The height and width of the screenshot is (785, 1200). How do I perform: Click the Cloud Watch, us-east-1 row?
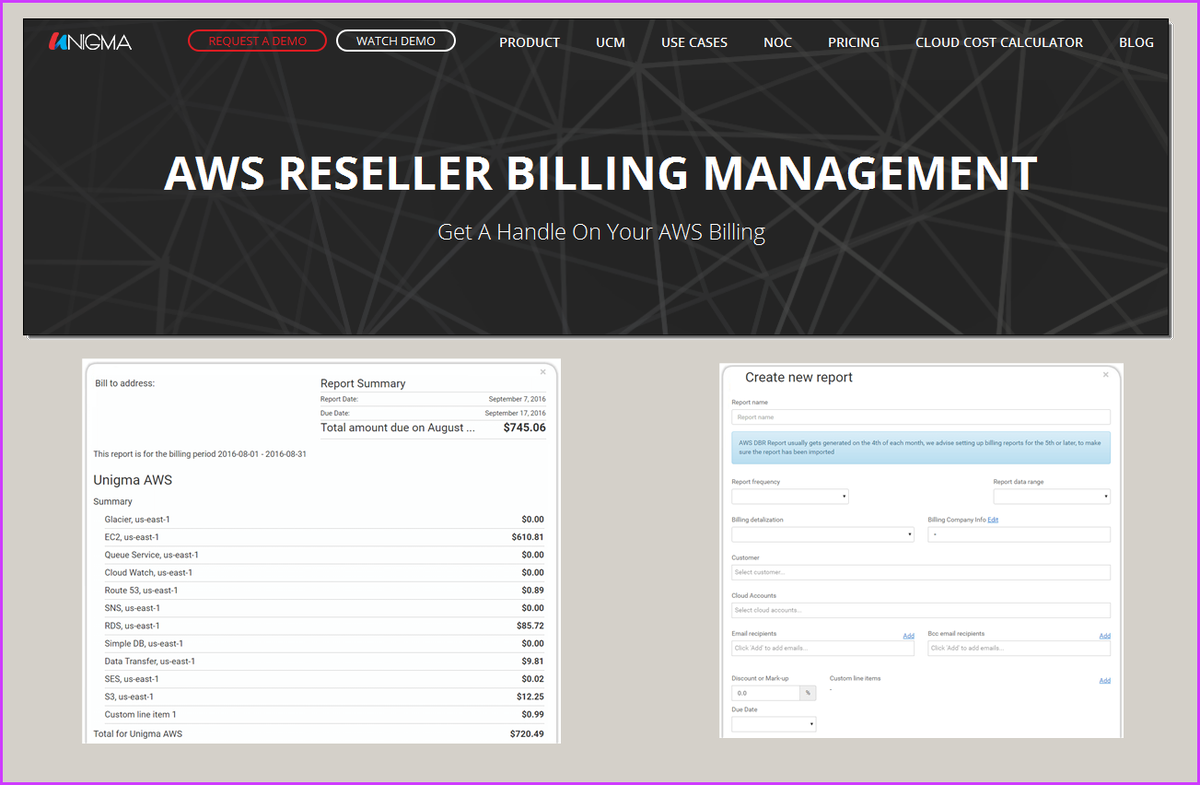pyautogui.click(x=324, y=573)
